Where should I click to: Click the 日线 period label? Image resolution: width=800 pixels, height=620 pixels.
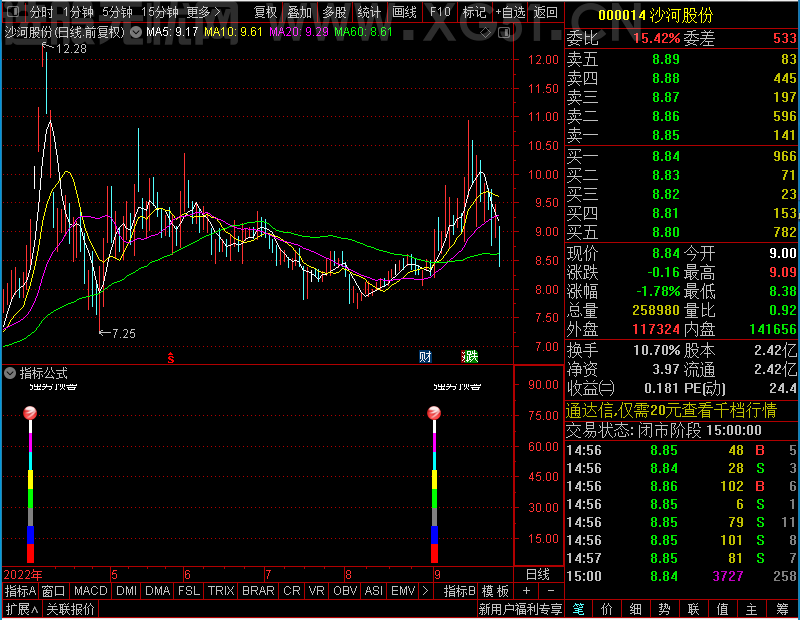coord(538,574)
